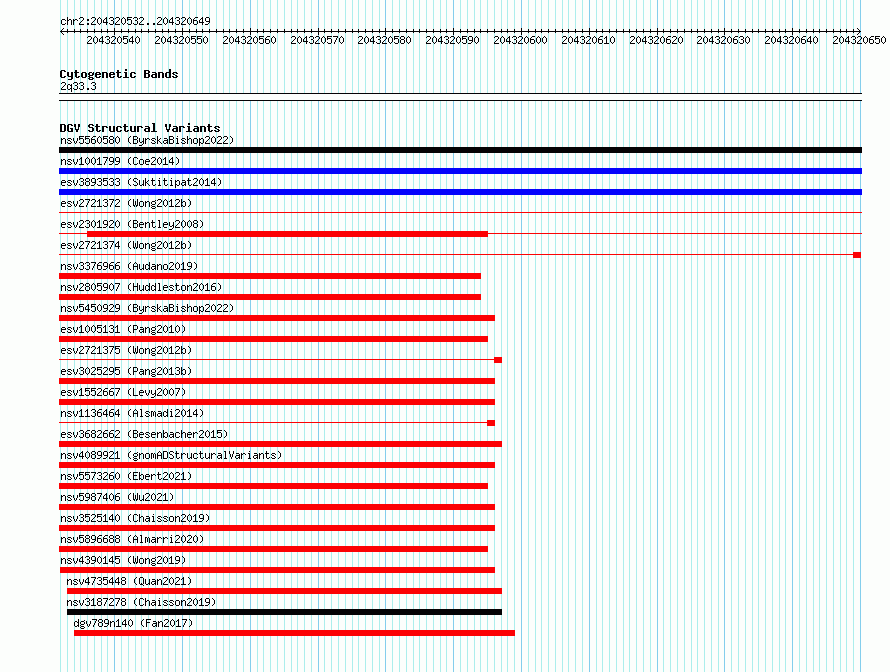Open esv2721374 (Wong2012b) label
Image resolution: width=890 pixels, height=672 pixels.
pyautogui.click(x=126, y=245)
